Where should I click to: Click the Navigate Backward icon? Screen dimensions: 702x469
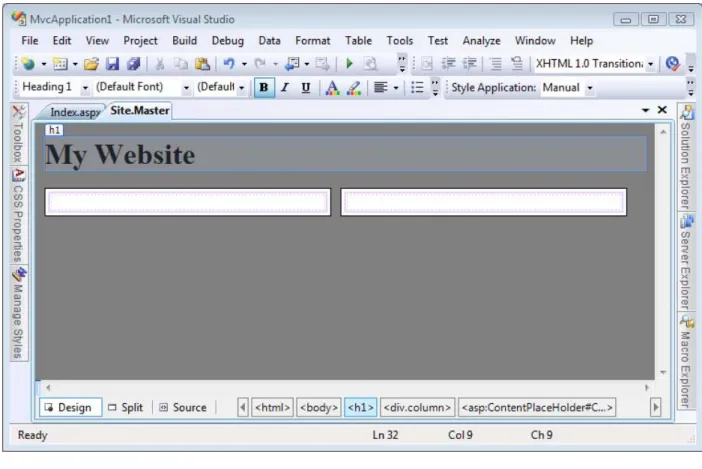[292, 64]
